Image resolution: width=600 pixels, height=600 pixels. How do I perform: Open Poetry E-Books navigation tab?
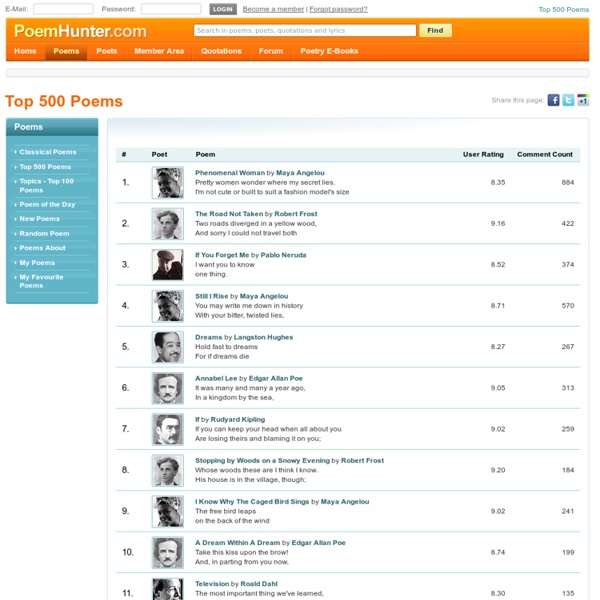[329, 51]
